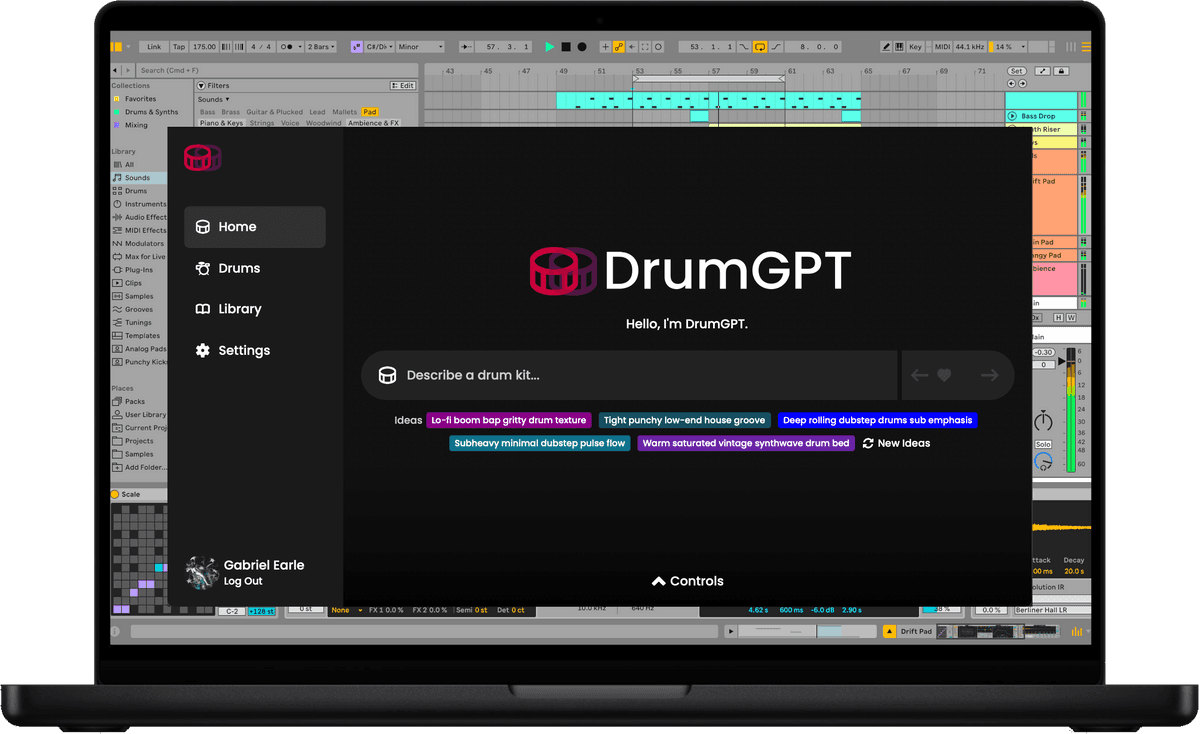The width and height of the screenshot is (1200, 734).
Task: Choose the "Deep rolling dubstep drums sub emphasis" idea
Action: (x=877, y=420)
